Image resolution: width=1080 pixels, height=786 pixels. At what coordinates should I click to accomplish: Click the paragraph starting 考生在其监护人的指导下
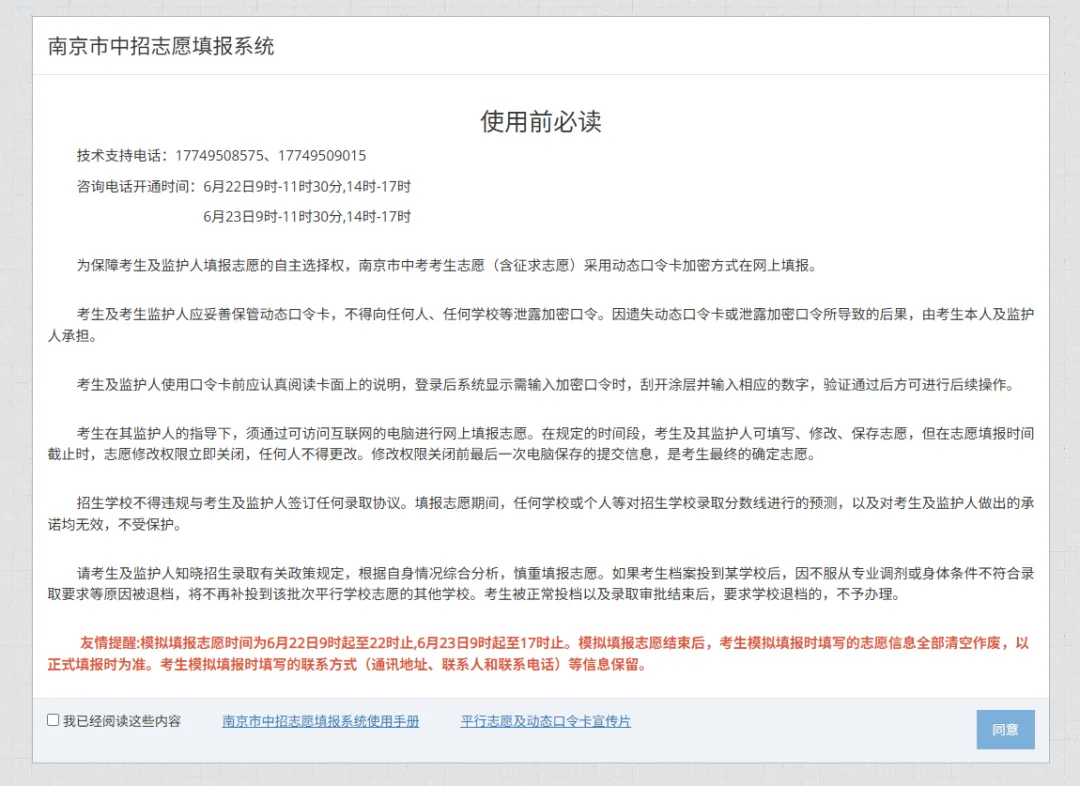coord(541,444)
